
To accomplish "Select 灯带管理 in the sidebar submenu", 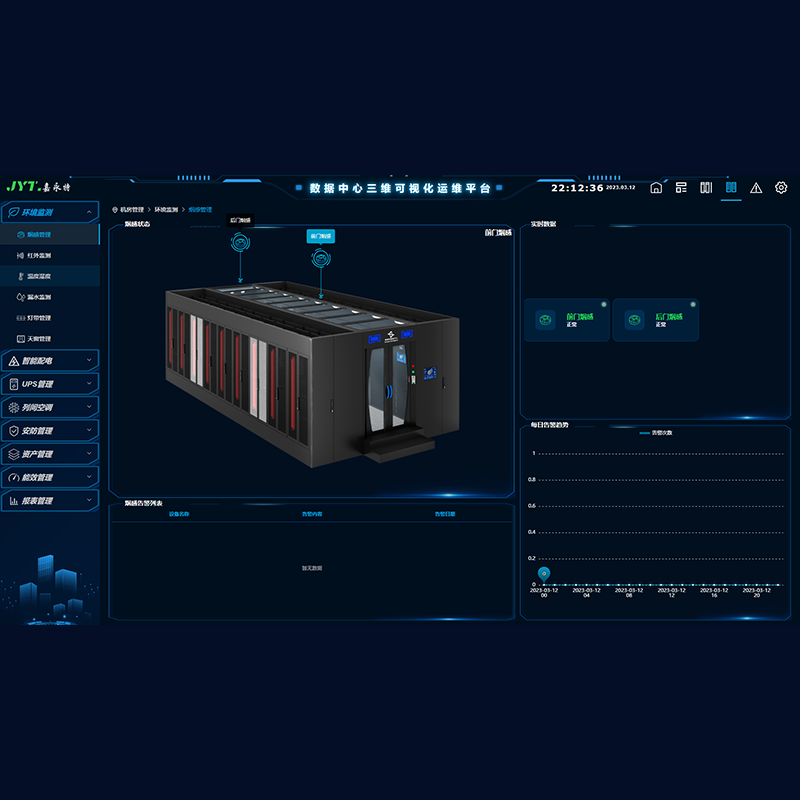I will [x=49, y=318].
